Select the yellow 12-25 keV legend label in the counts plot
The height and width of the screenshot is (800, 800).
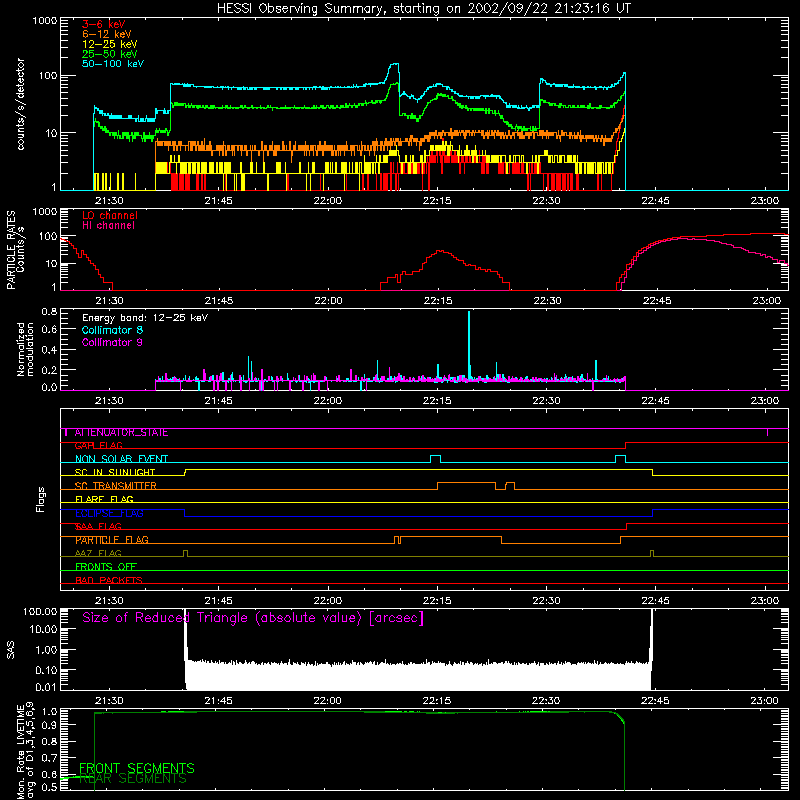109,44
